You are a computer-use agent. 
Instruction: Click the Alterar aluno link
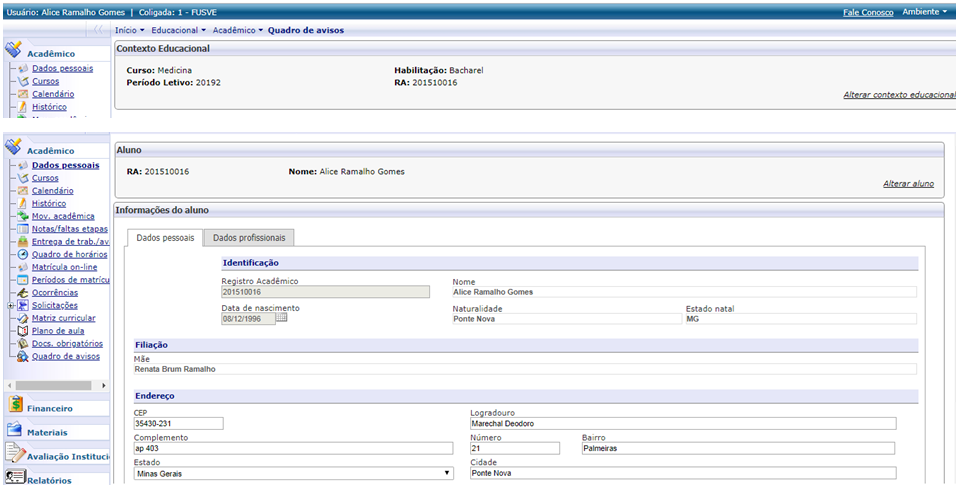(908, 184)
